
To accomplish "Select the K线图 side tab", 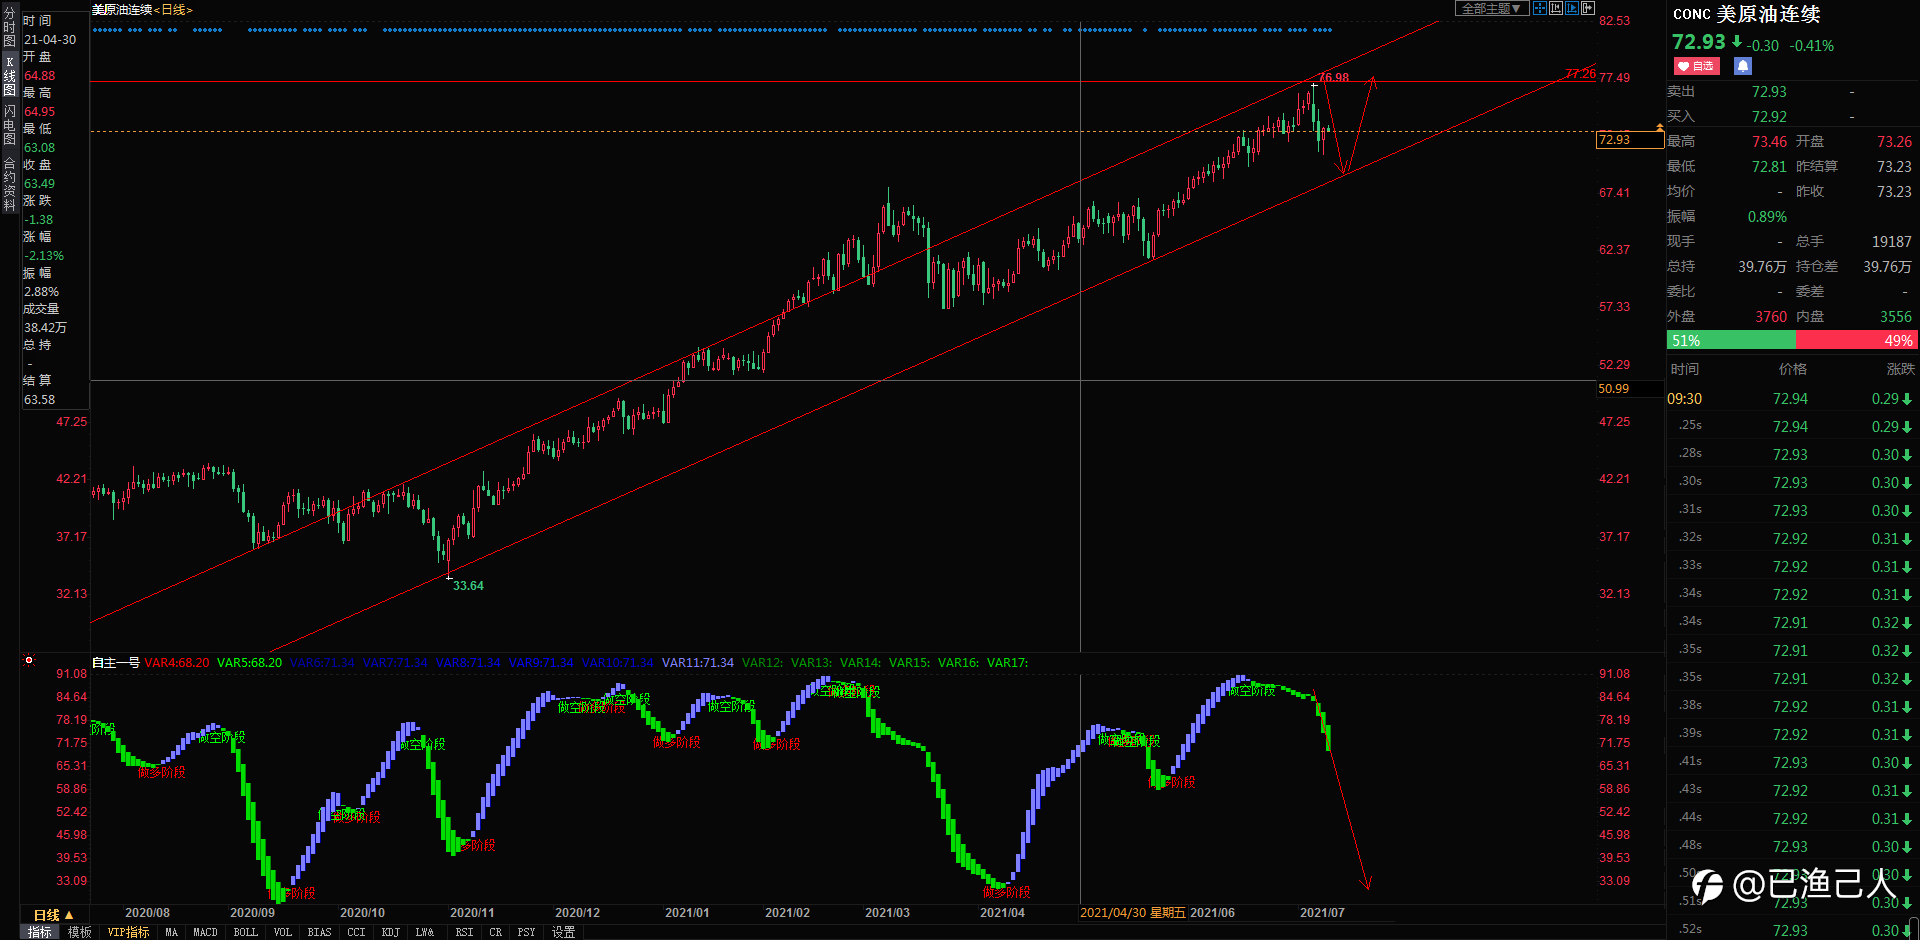I will [x=9, y=76].
